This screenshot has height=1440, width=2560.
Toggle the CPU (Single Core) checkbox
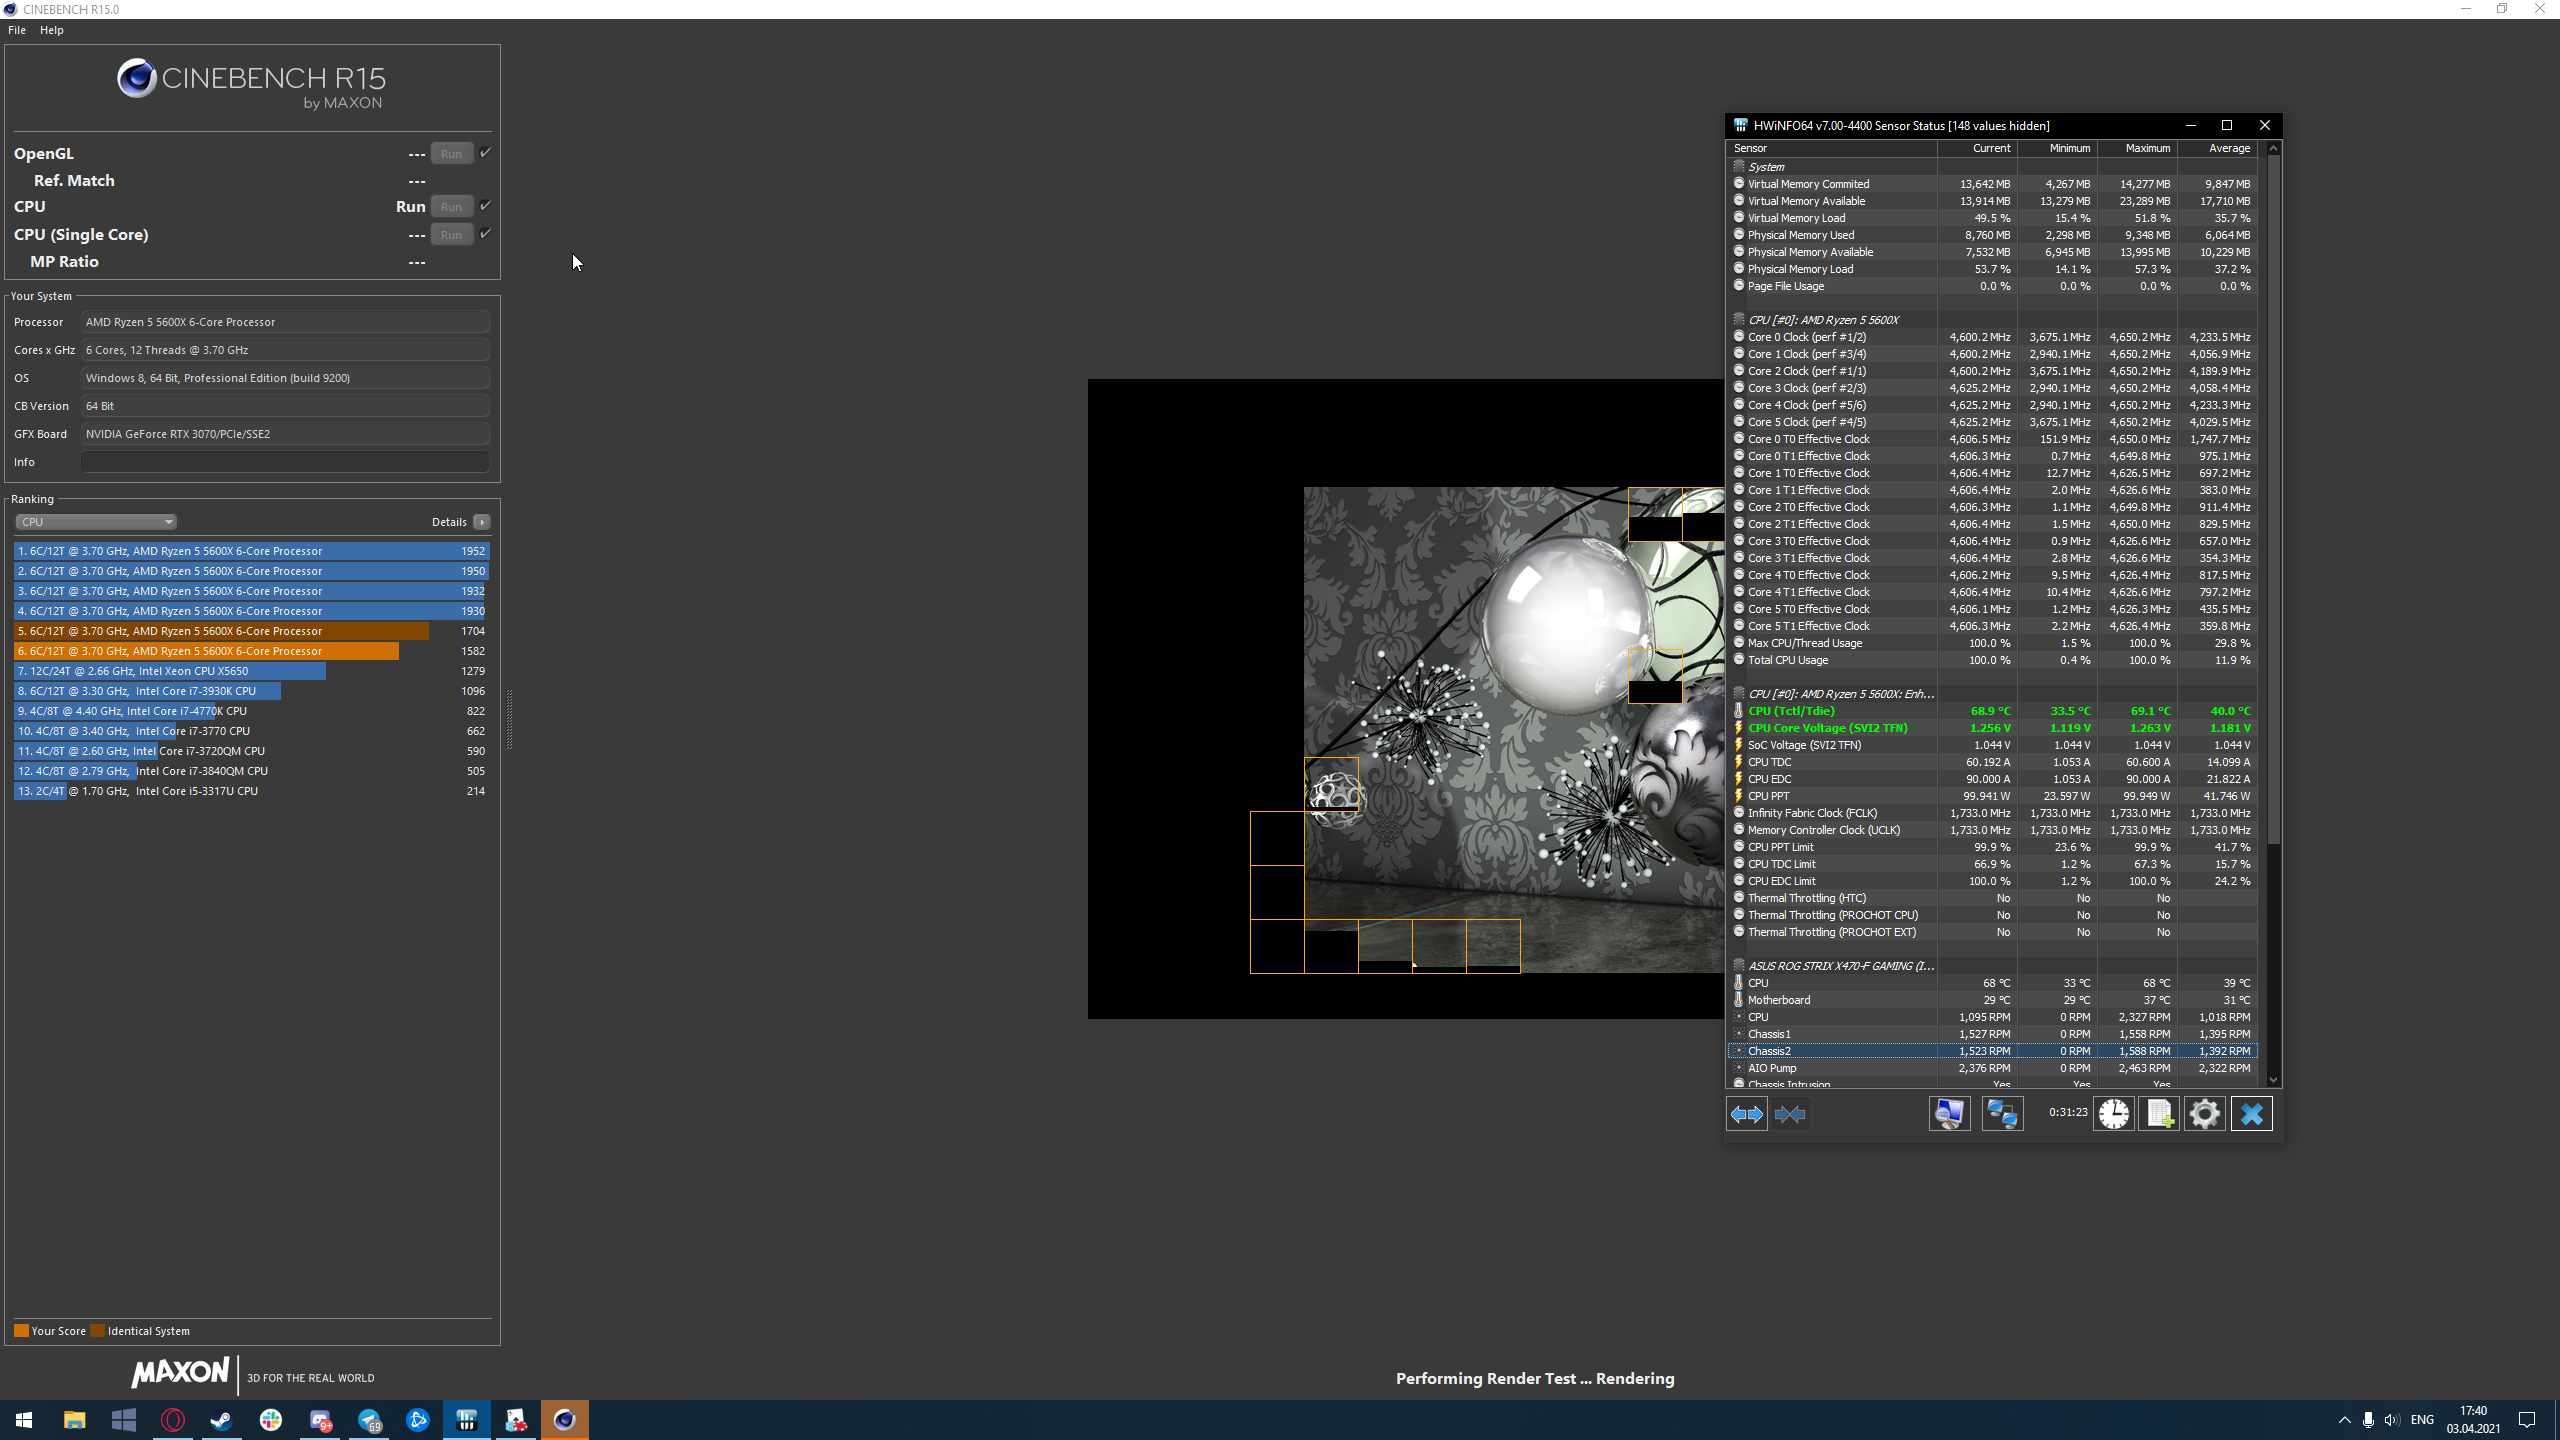tap(485, 234)
